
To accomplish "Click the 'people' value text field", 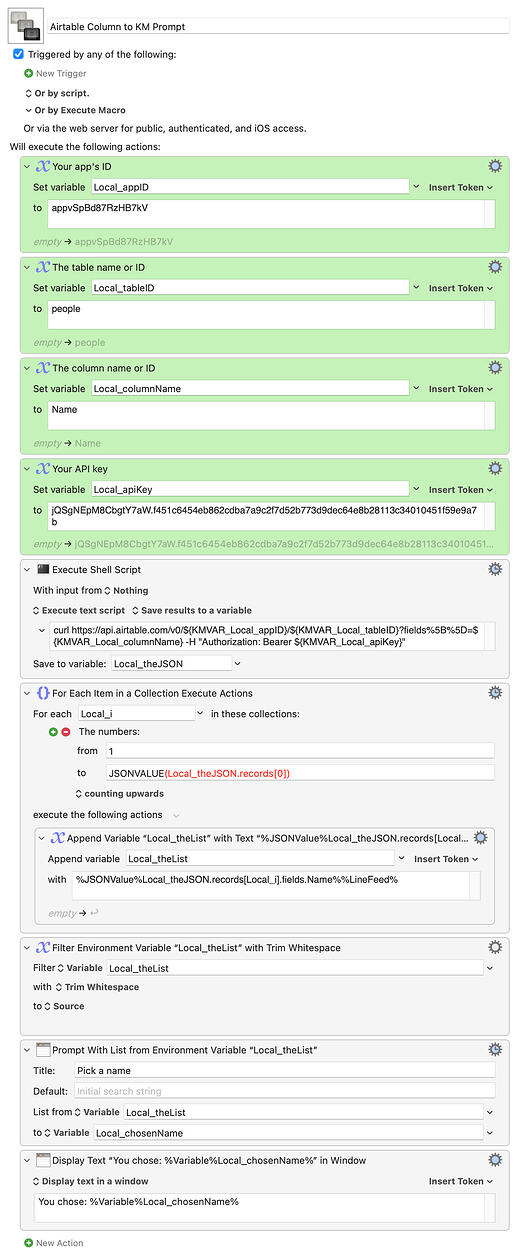I will click(x=270, y=315).
